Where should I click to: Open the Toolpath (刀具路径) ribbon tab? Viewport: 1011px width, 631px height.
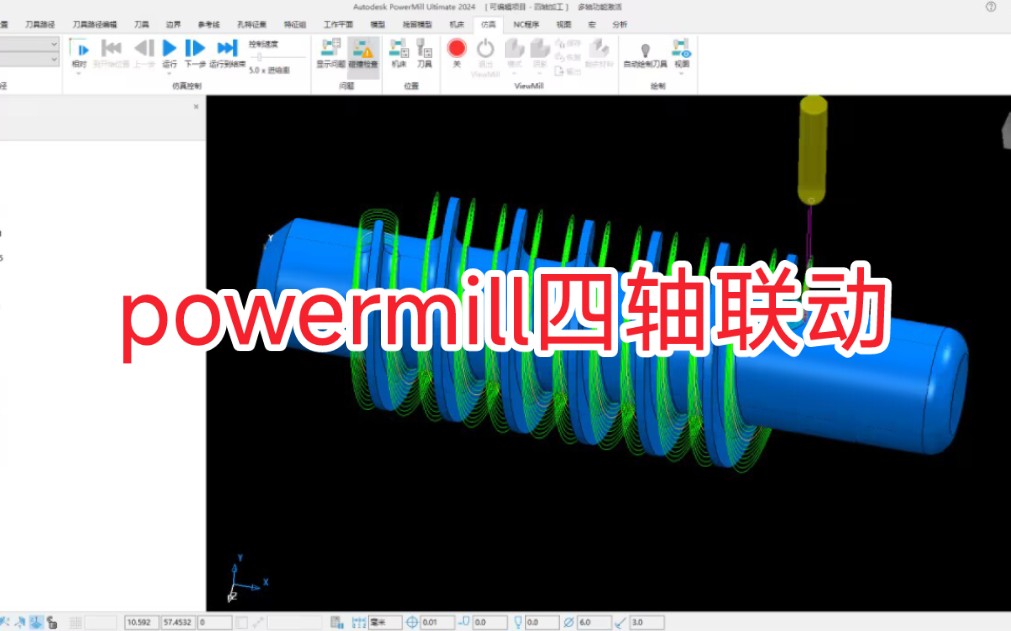point(39,24)
